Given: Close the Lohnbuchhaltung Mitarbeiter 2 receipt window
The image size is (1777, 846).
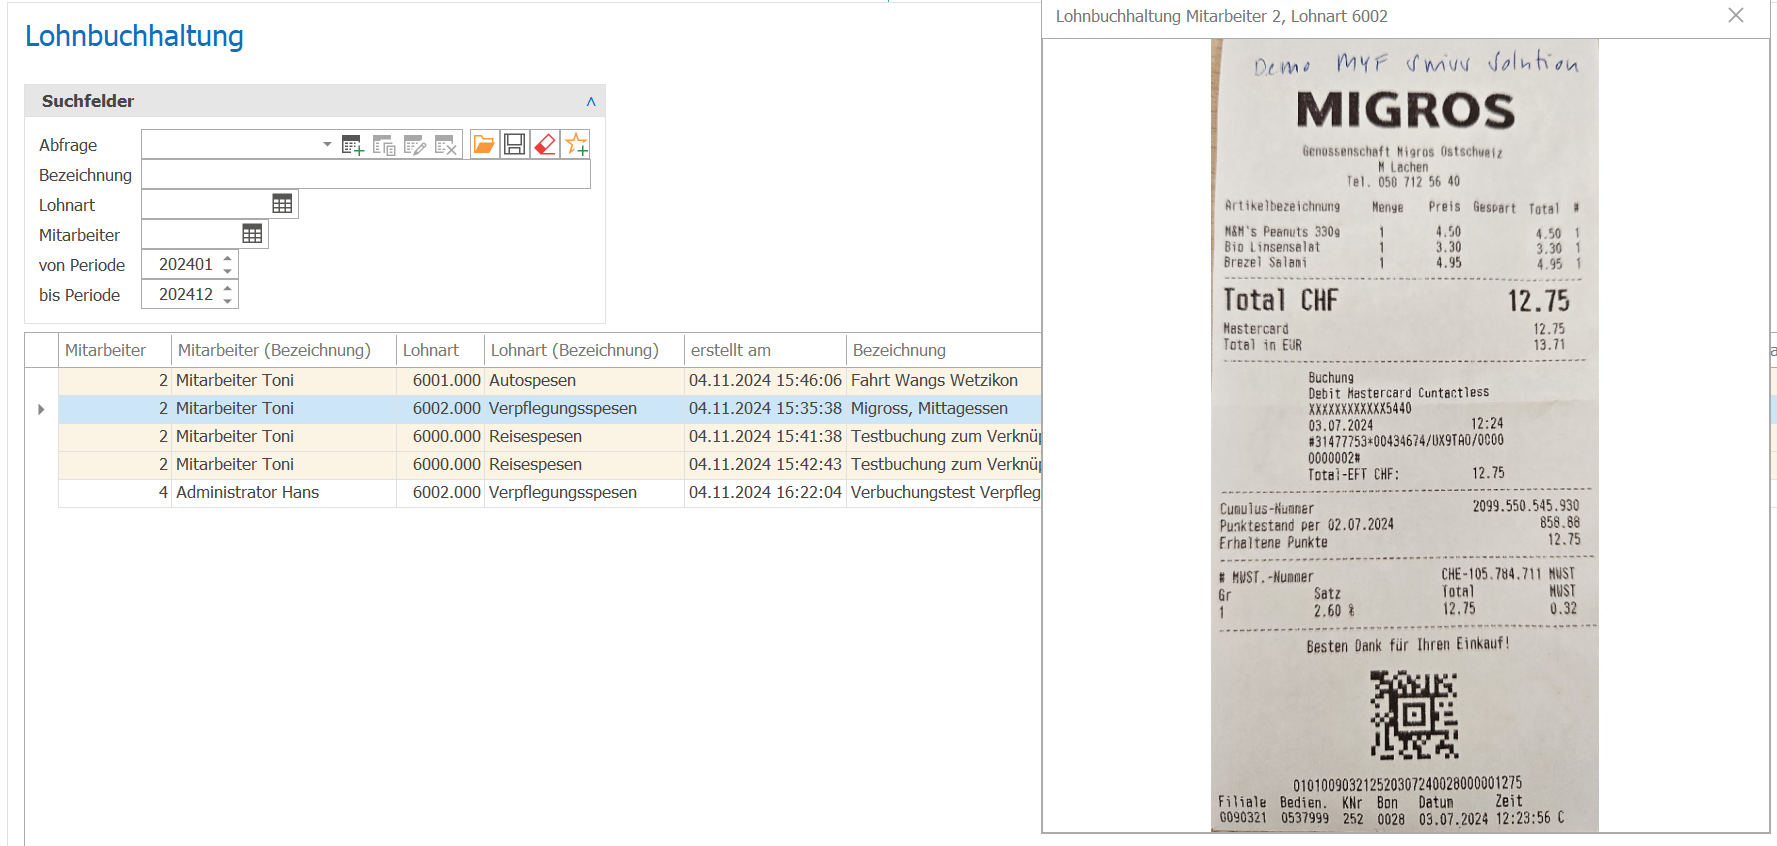Looking at the screenshot, I should click(x=1736, y=16).
